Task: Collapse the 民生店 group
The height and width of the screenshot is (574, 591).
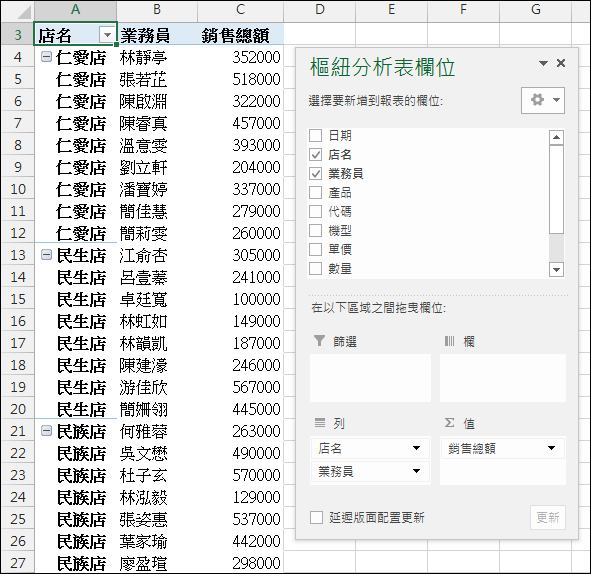Action: [46, 255]
